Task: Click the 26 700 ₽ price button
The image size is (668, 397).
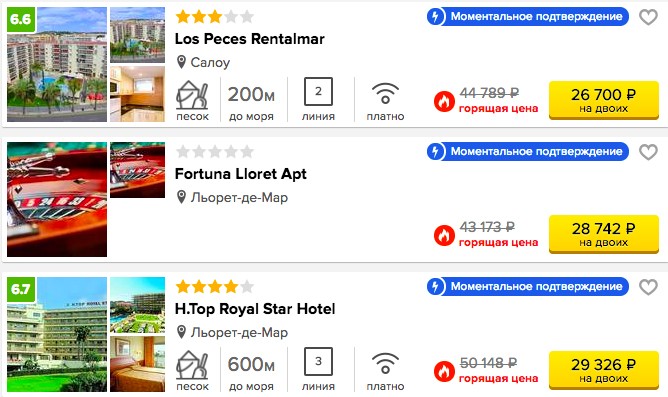Action: click(x=604, y=100)
